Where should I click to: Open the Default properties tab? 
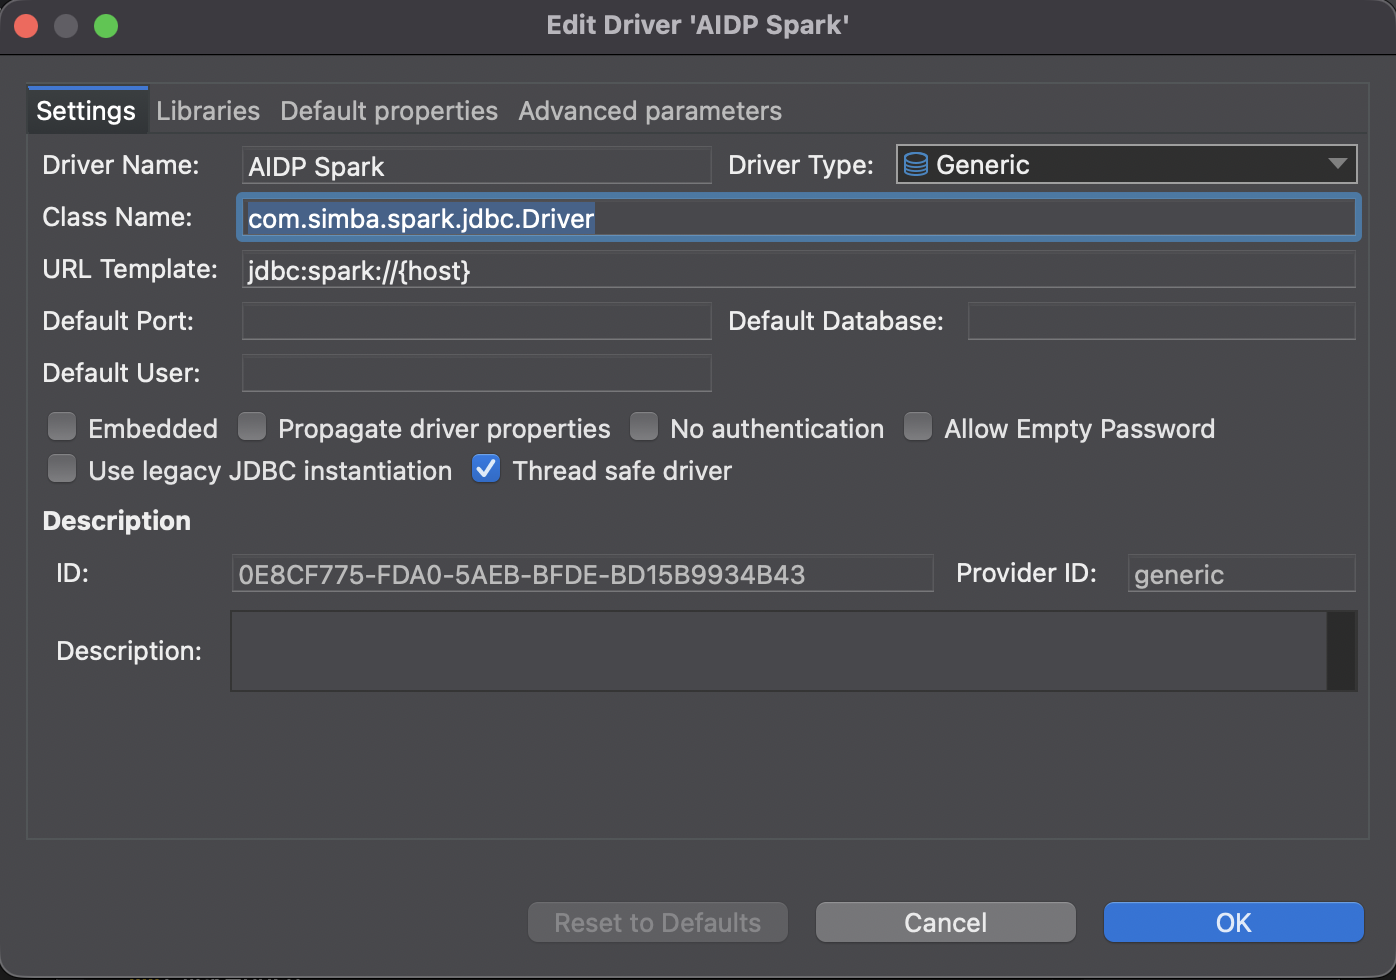[x=389, y=111]
